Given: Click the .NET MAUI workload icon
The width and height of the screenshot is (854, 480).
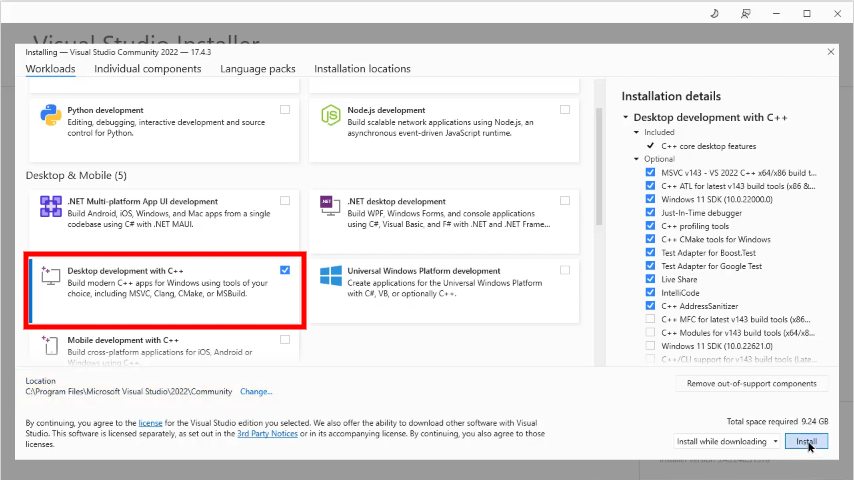Looking at the screenshot, I should point(51,206).
